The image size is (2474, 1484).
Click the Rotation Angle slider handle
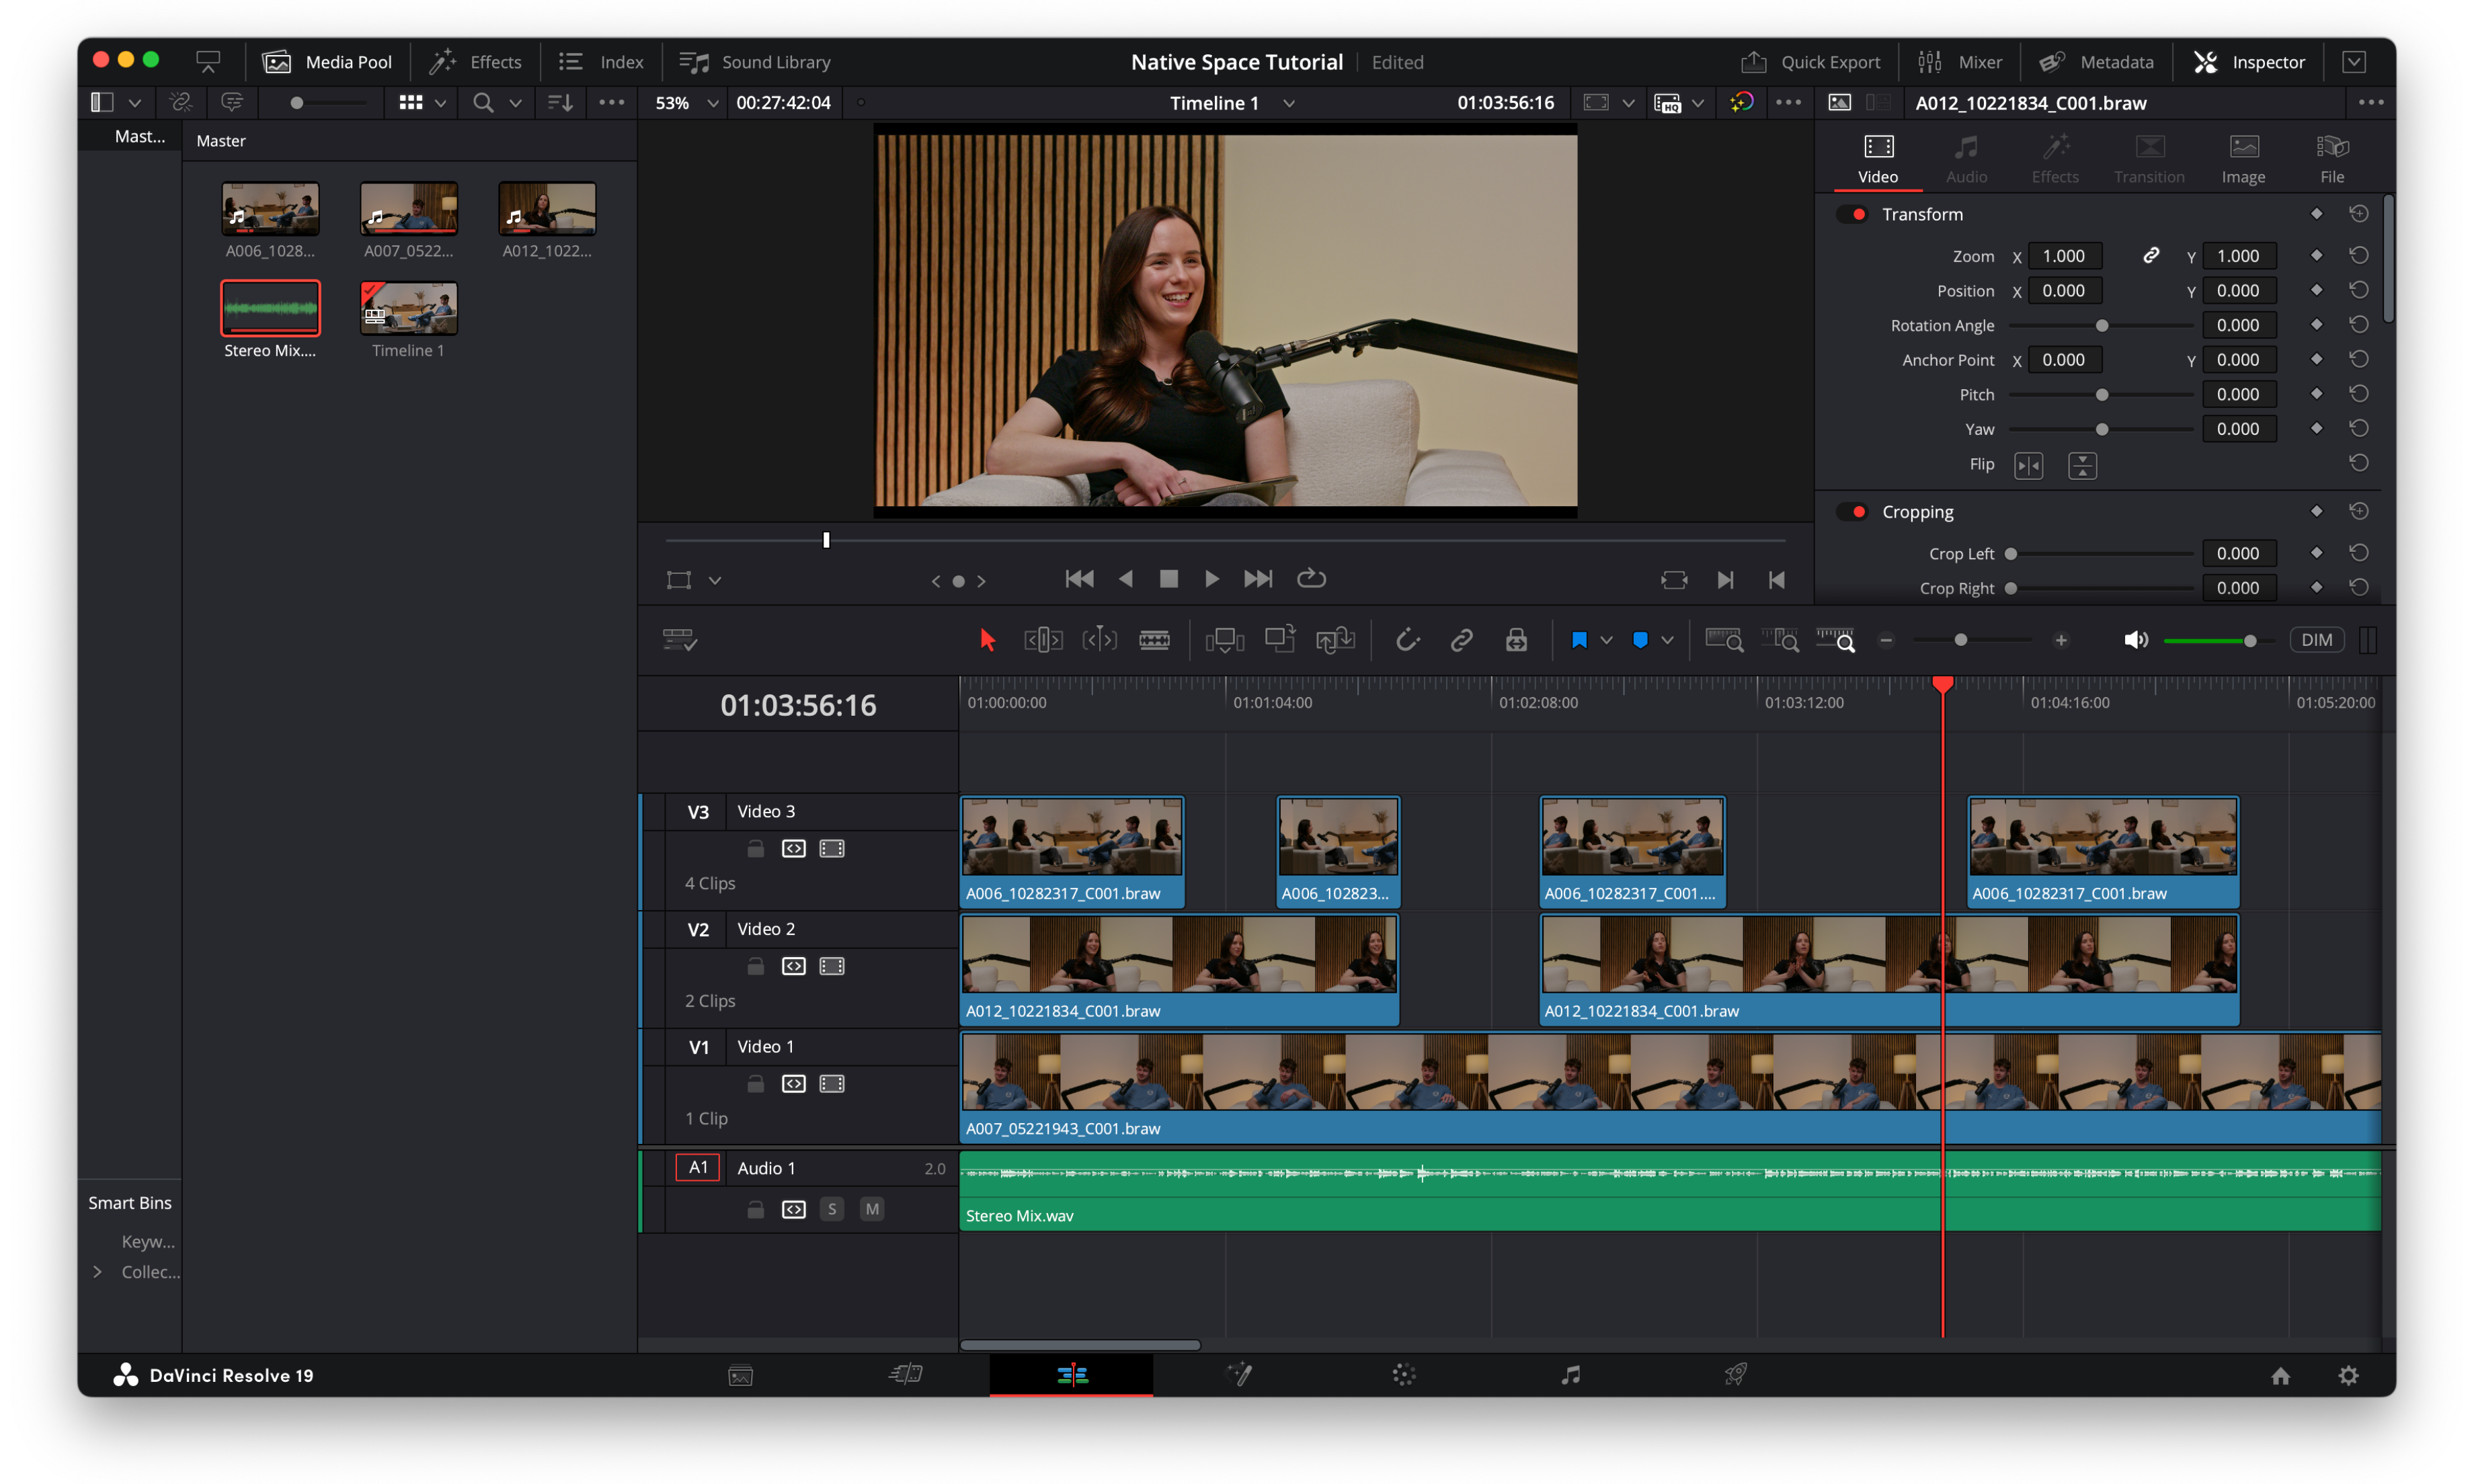click(2101, 326)
